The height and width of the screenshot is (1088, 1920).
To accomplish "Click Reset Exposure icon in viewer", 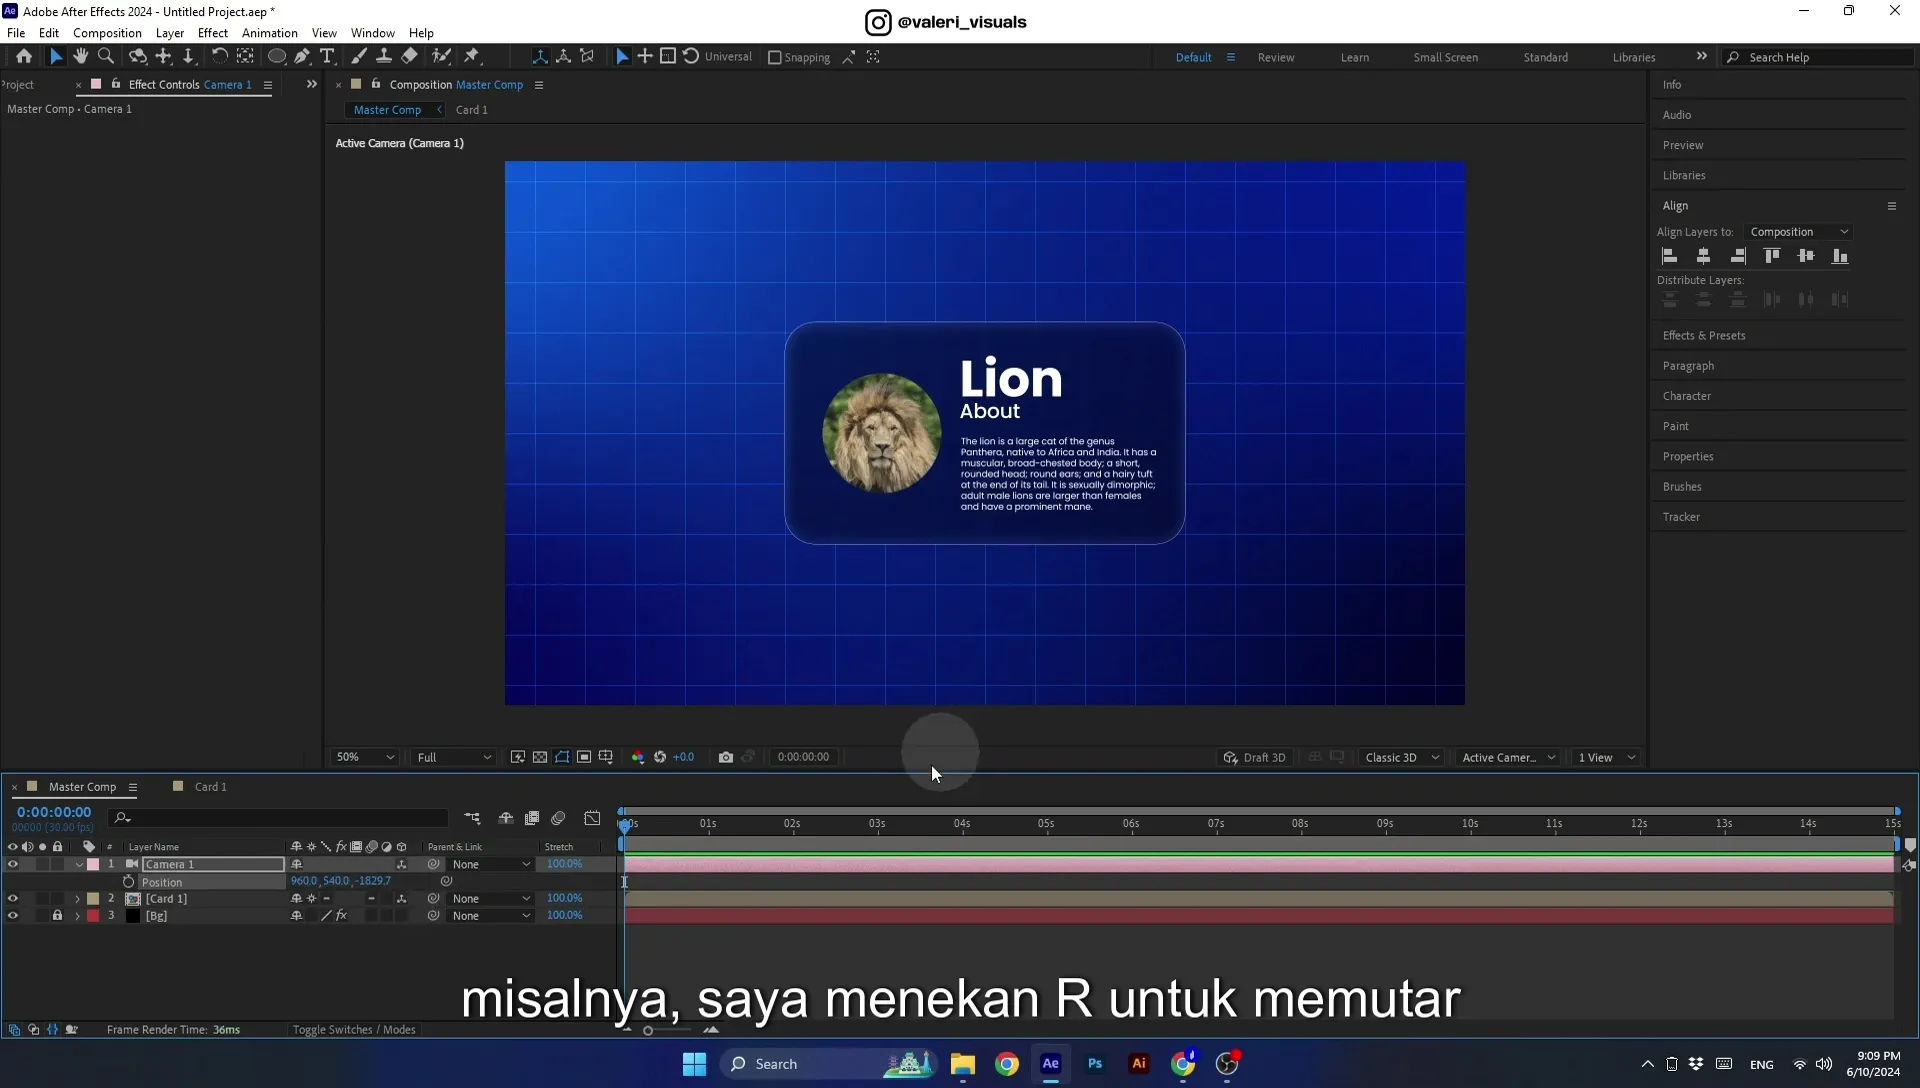I will pyautogui.click(x=660, y=757).
